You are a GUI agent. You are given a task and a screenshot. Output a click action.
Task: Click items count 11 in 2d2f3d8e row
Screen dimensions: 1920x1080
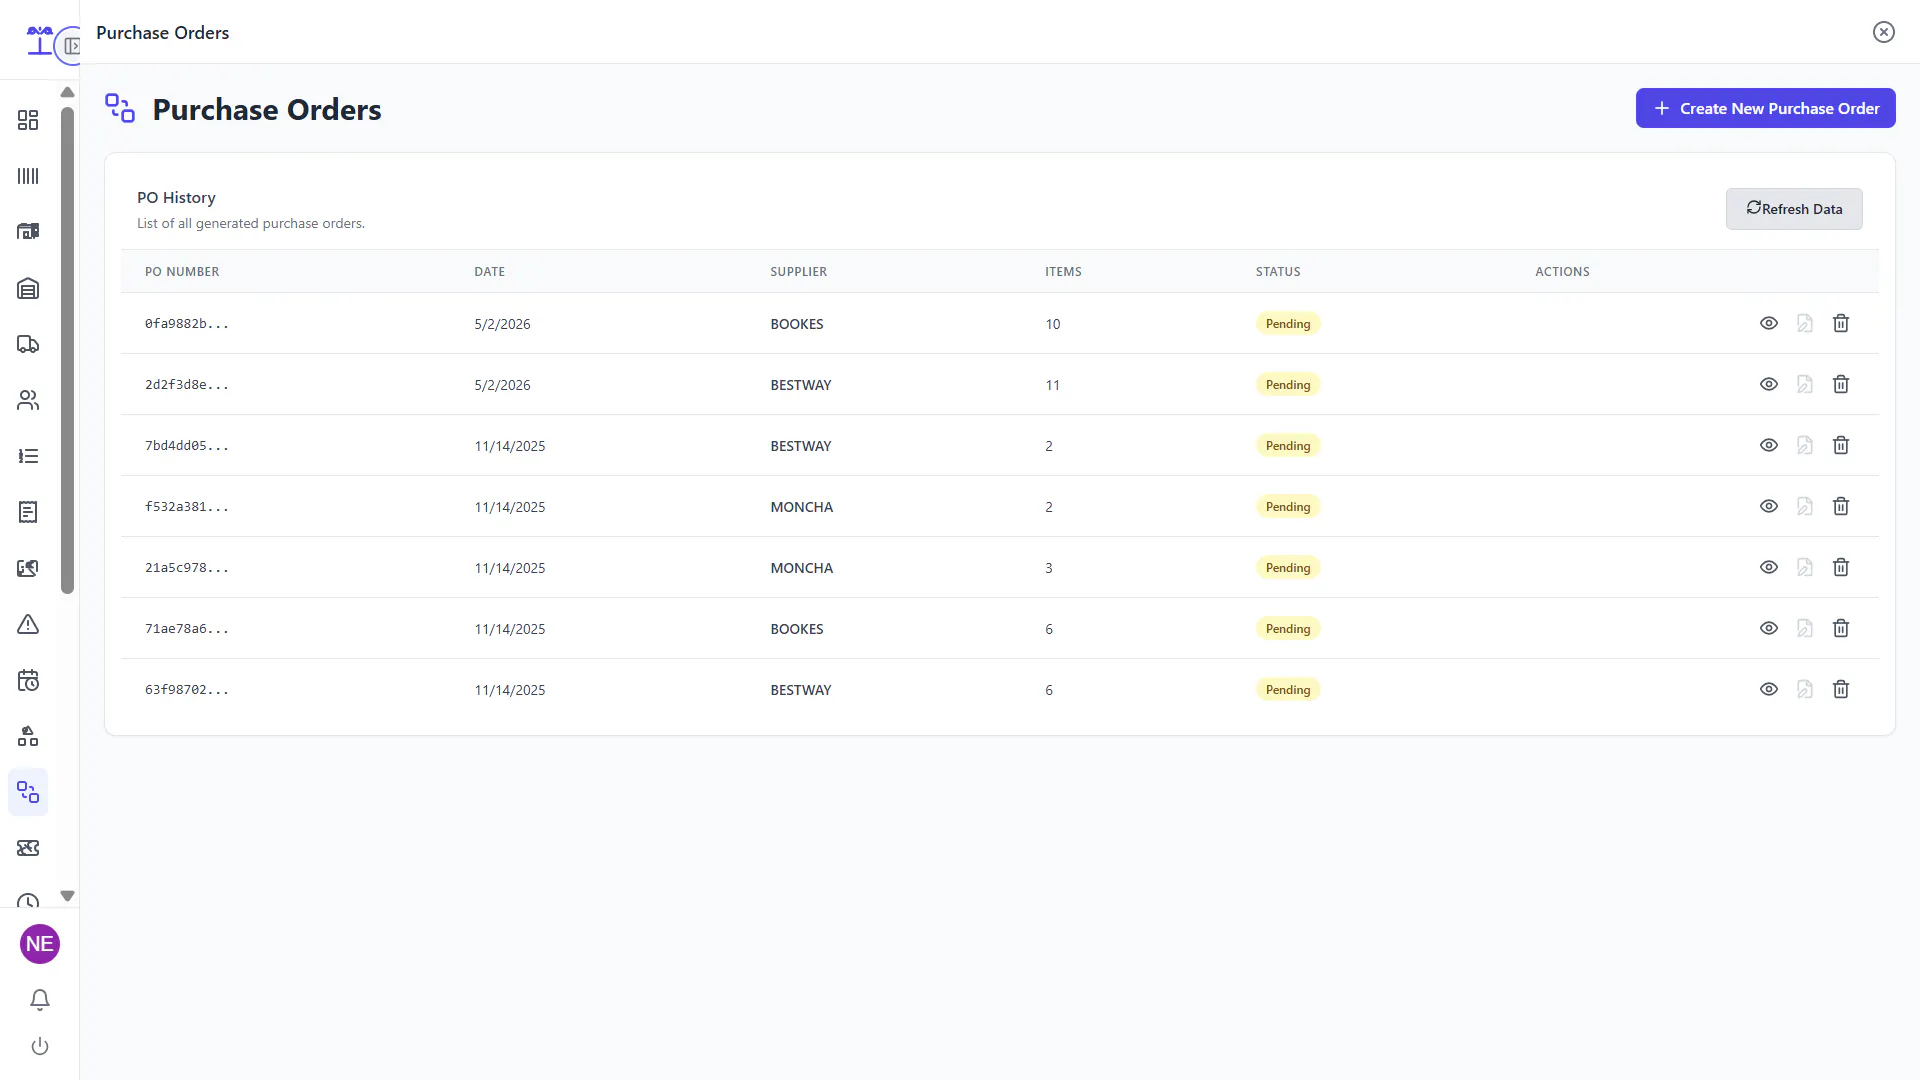tap(1052, 385)
